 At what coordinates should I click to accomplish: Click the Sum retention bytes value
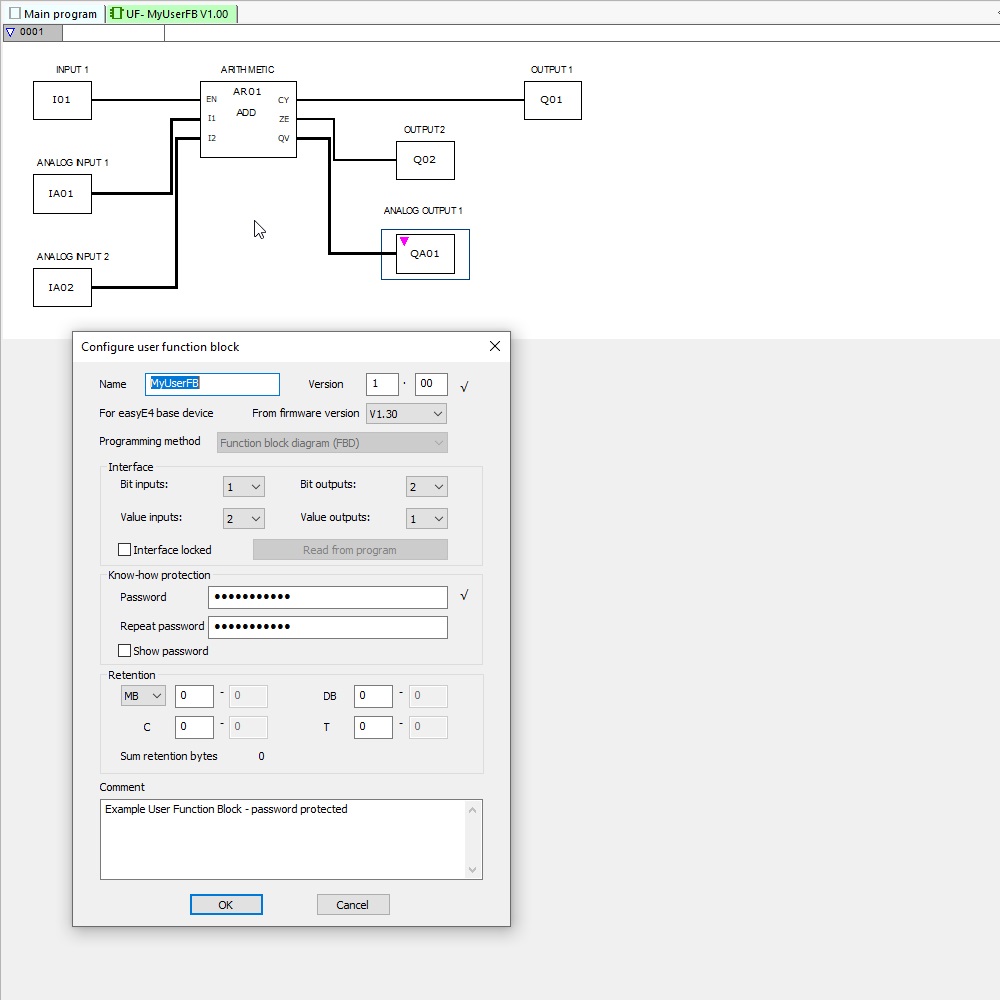261,756
